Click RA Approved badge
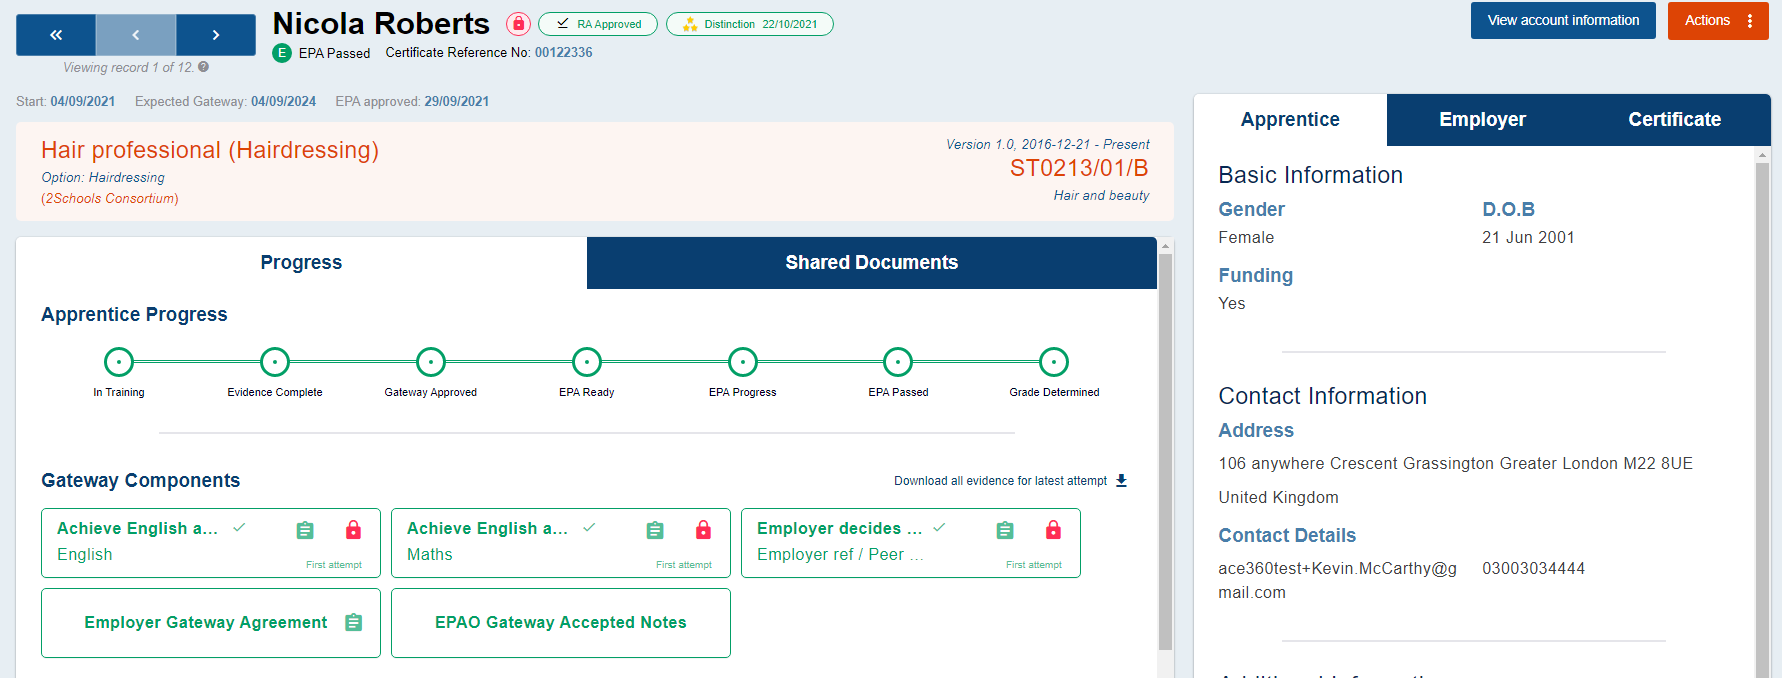The width and height of the screenshot is (1782, 678). click(x=598, y=24)
